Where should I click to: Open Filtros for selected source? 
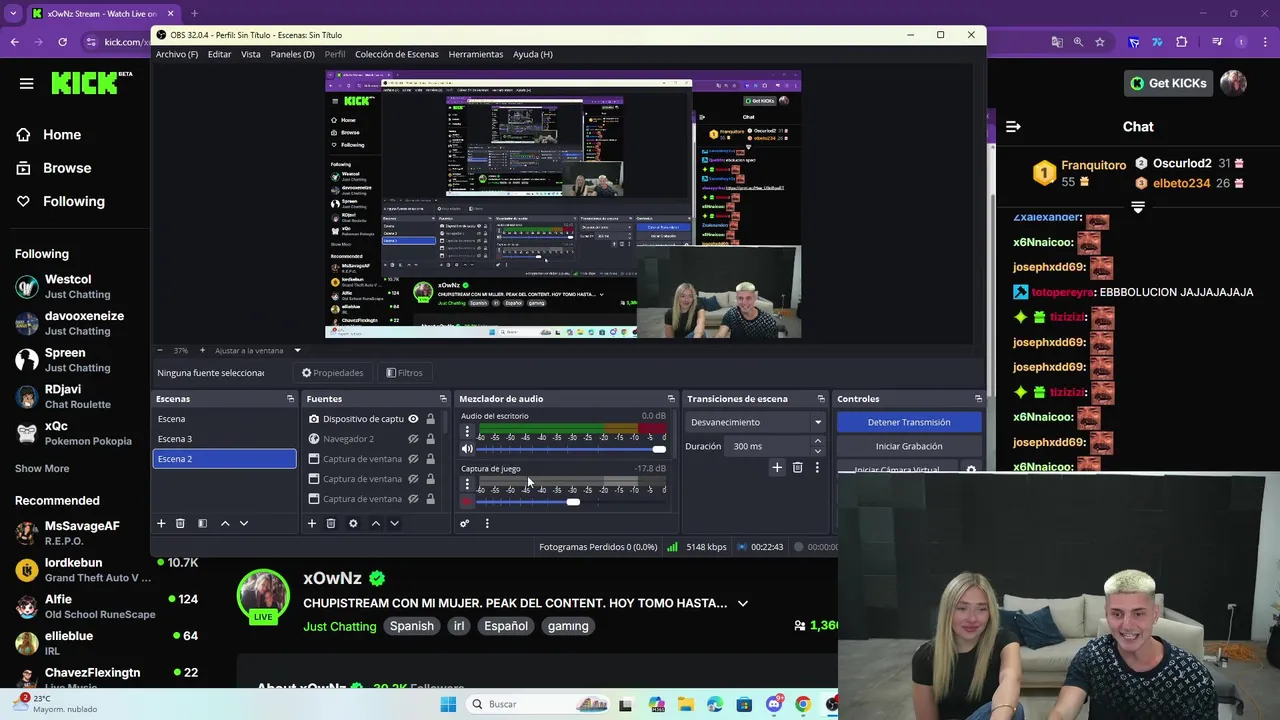[404, 373]
